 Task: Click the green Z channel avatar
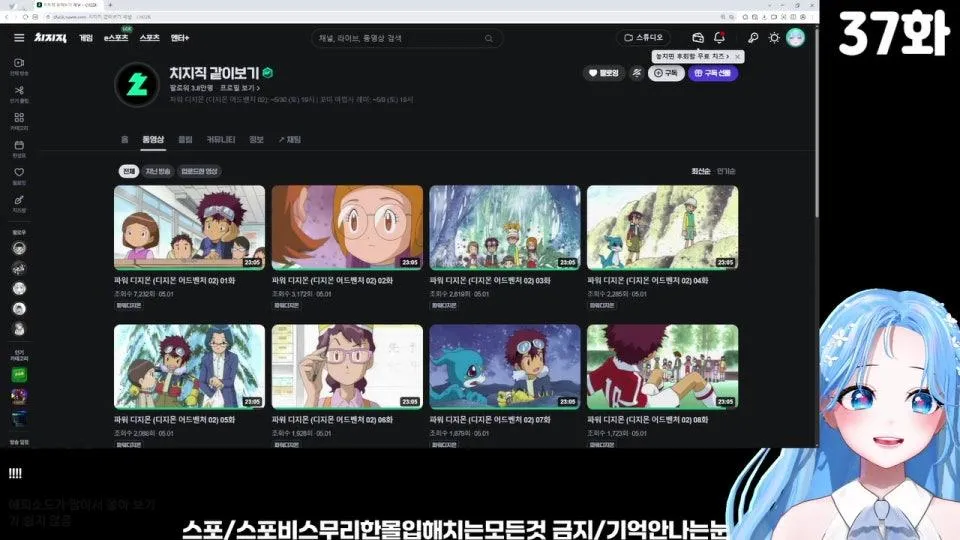tap(137, 84)
